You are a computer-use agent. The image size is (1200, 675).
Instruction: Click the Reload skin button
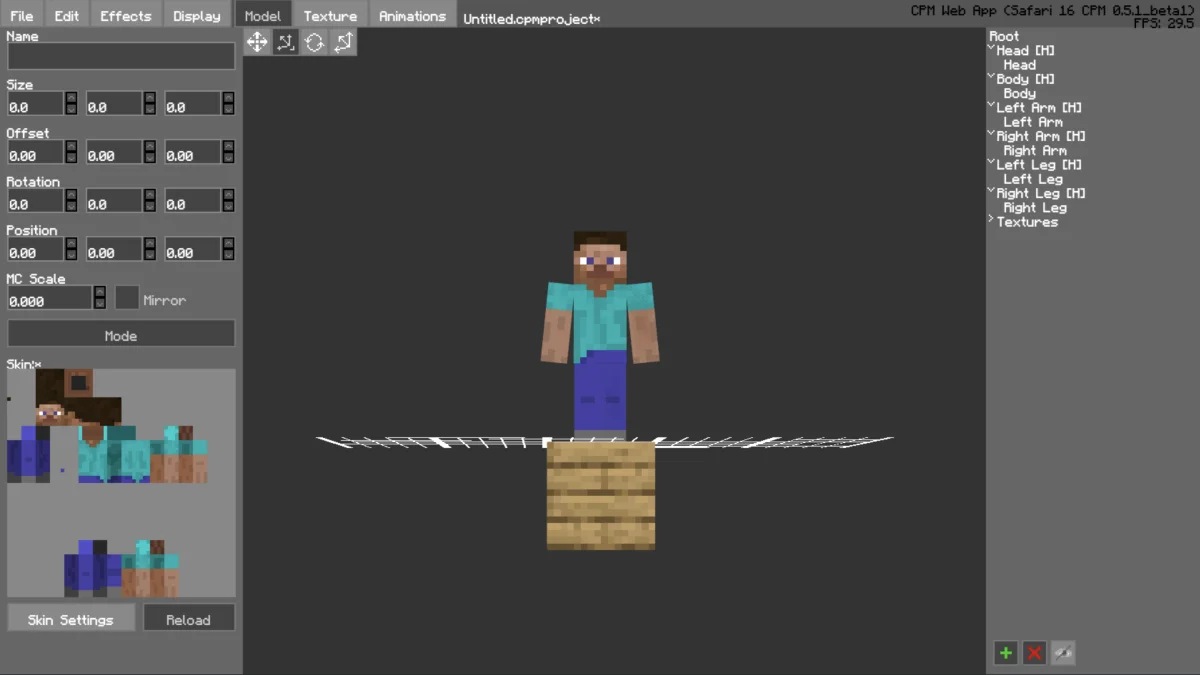pos(188,618)
